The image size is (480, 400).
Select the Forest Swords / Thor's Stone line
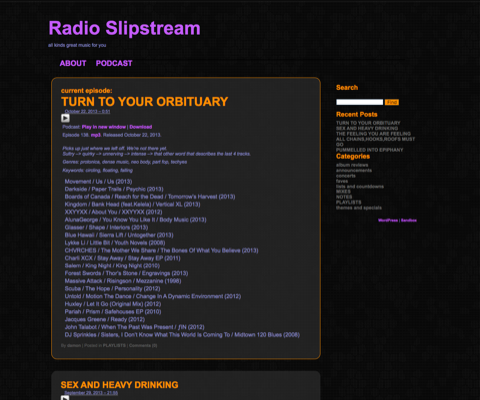point(126,274)
